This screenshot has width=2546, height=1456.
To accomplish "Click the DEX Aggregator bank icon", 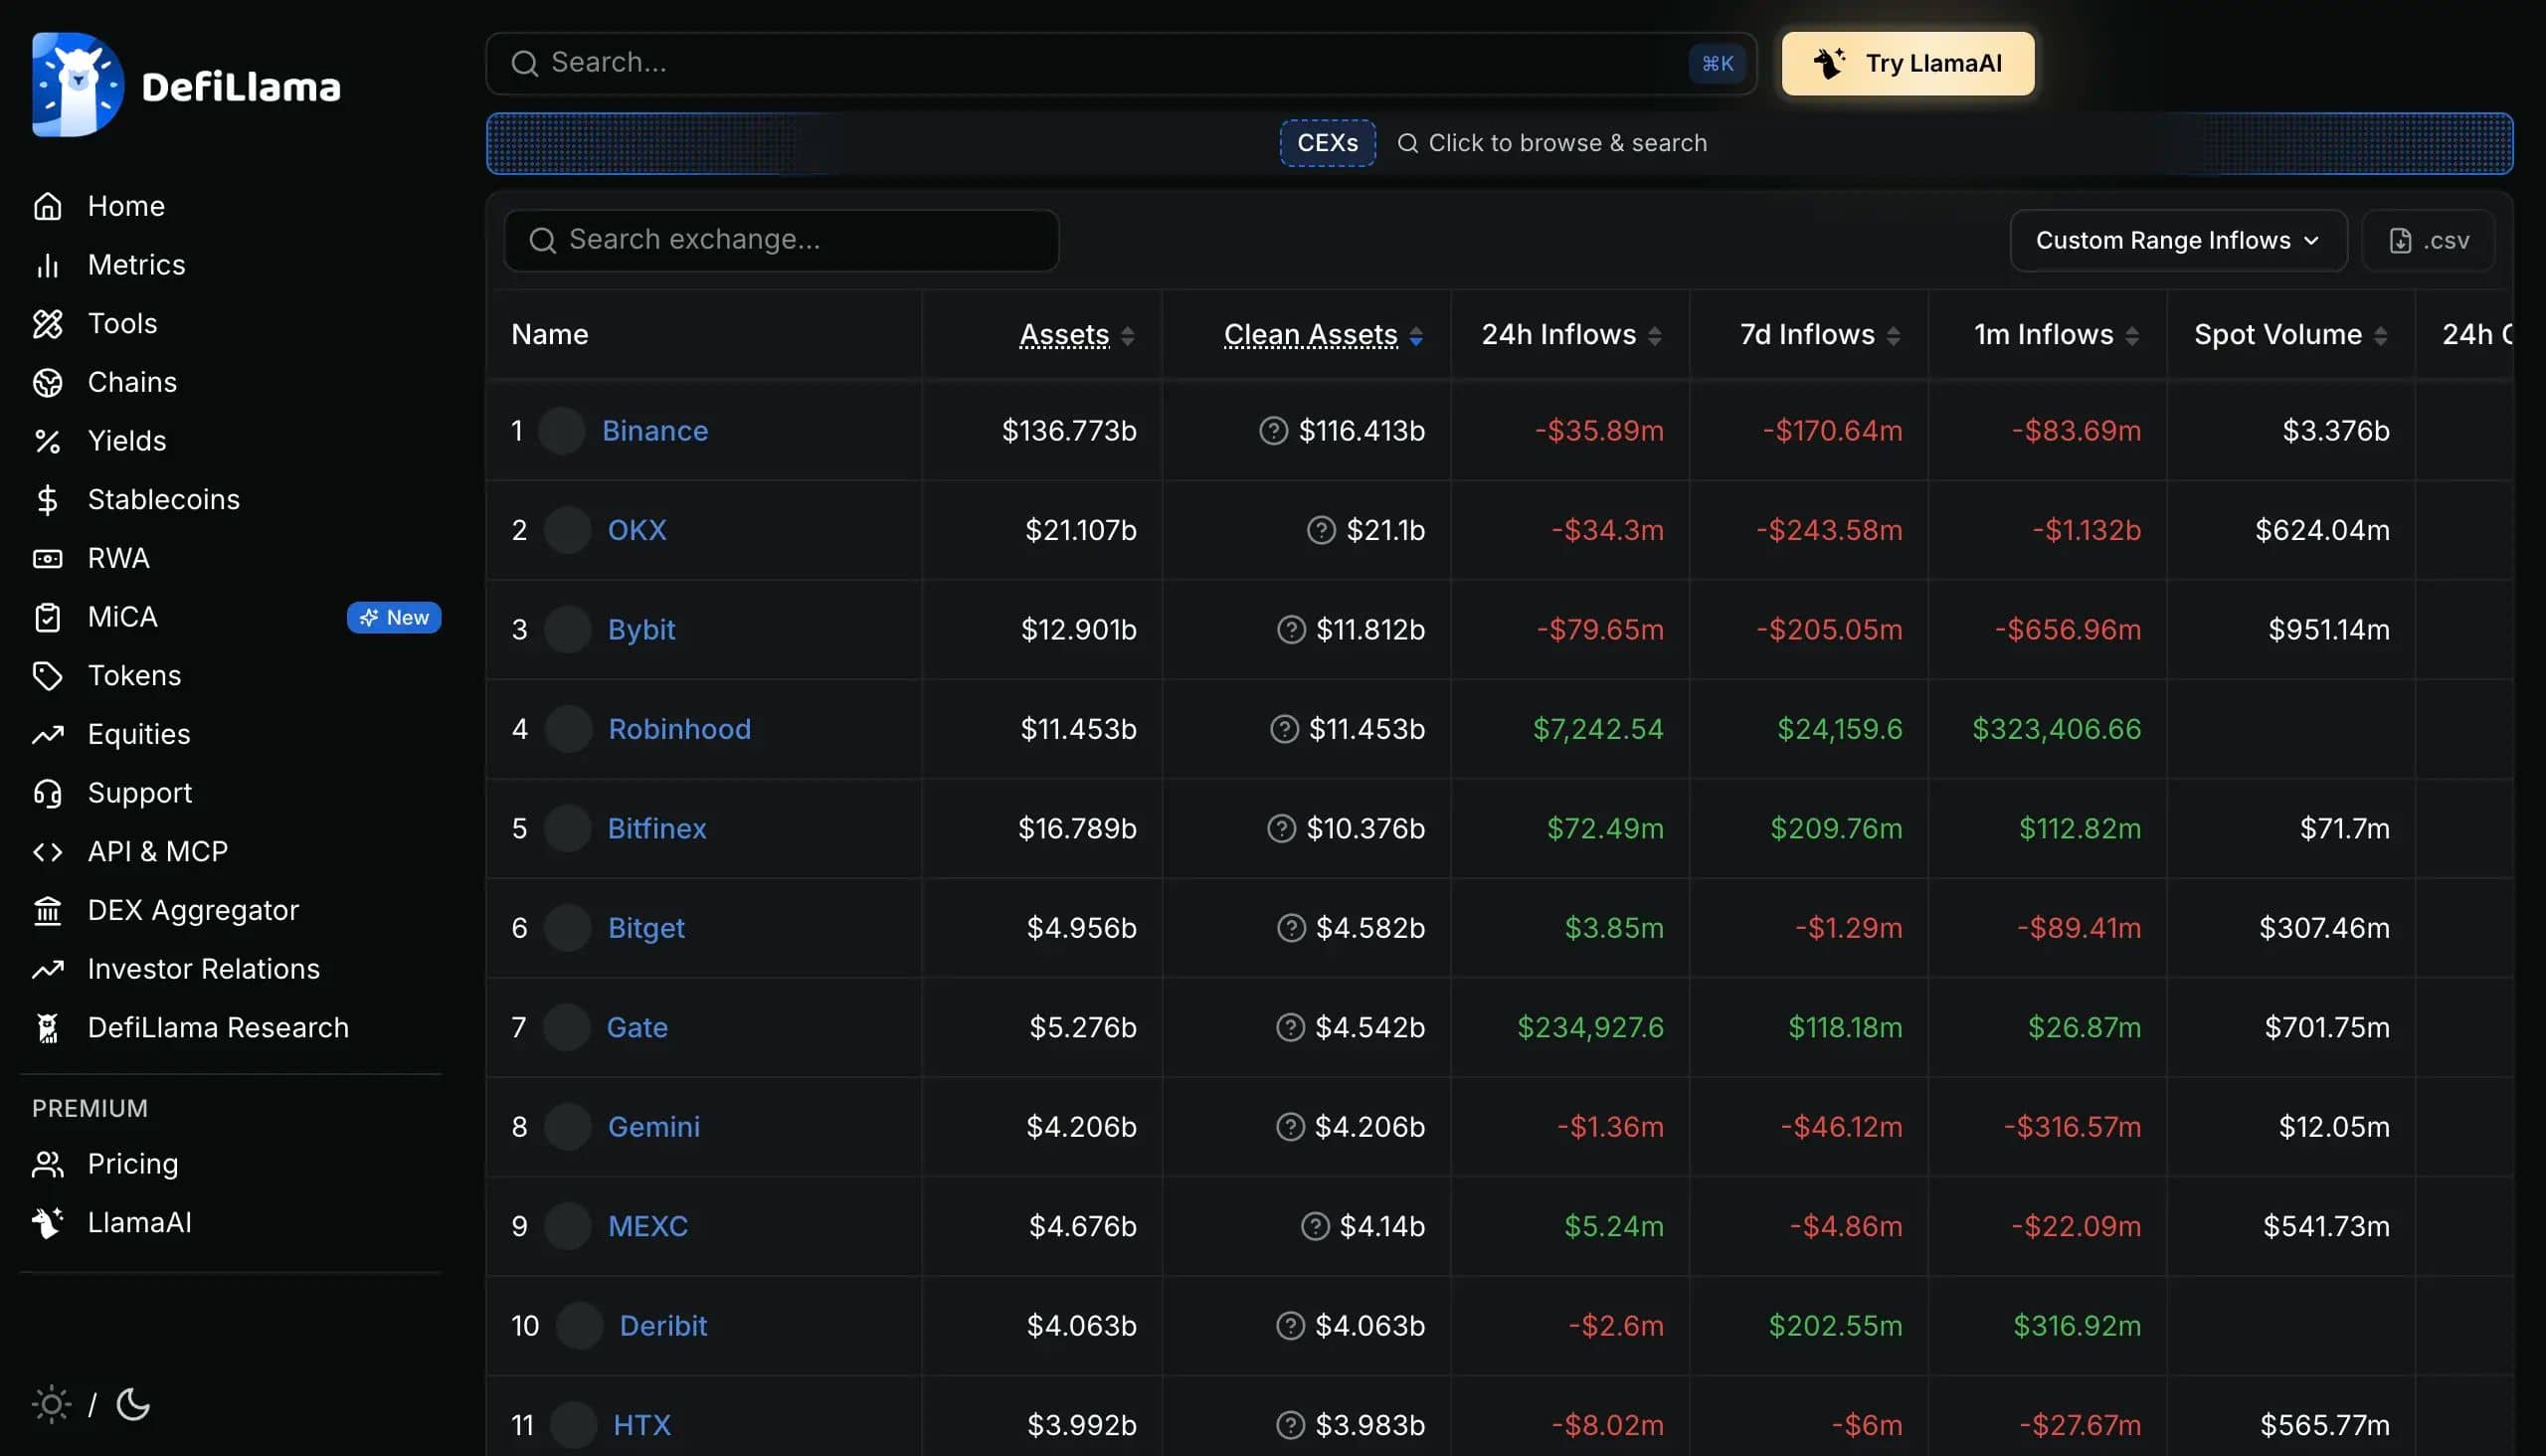I will click(x=47, y=911).
